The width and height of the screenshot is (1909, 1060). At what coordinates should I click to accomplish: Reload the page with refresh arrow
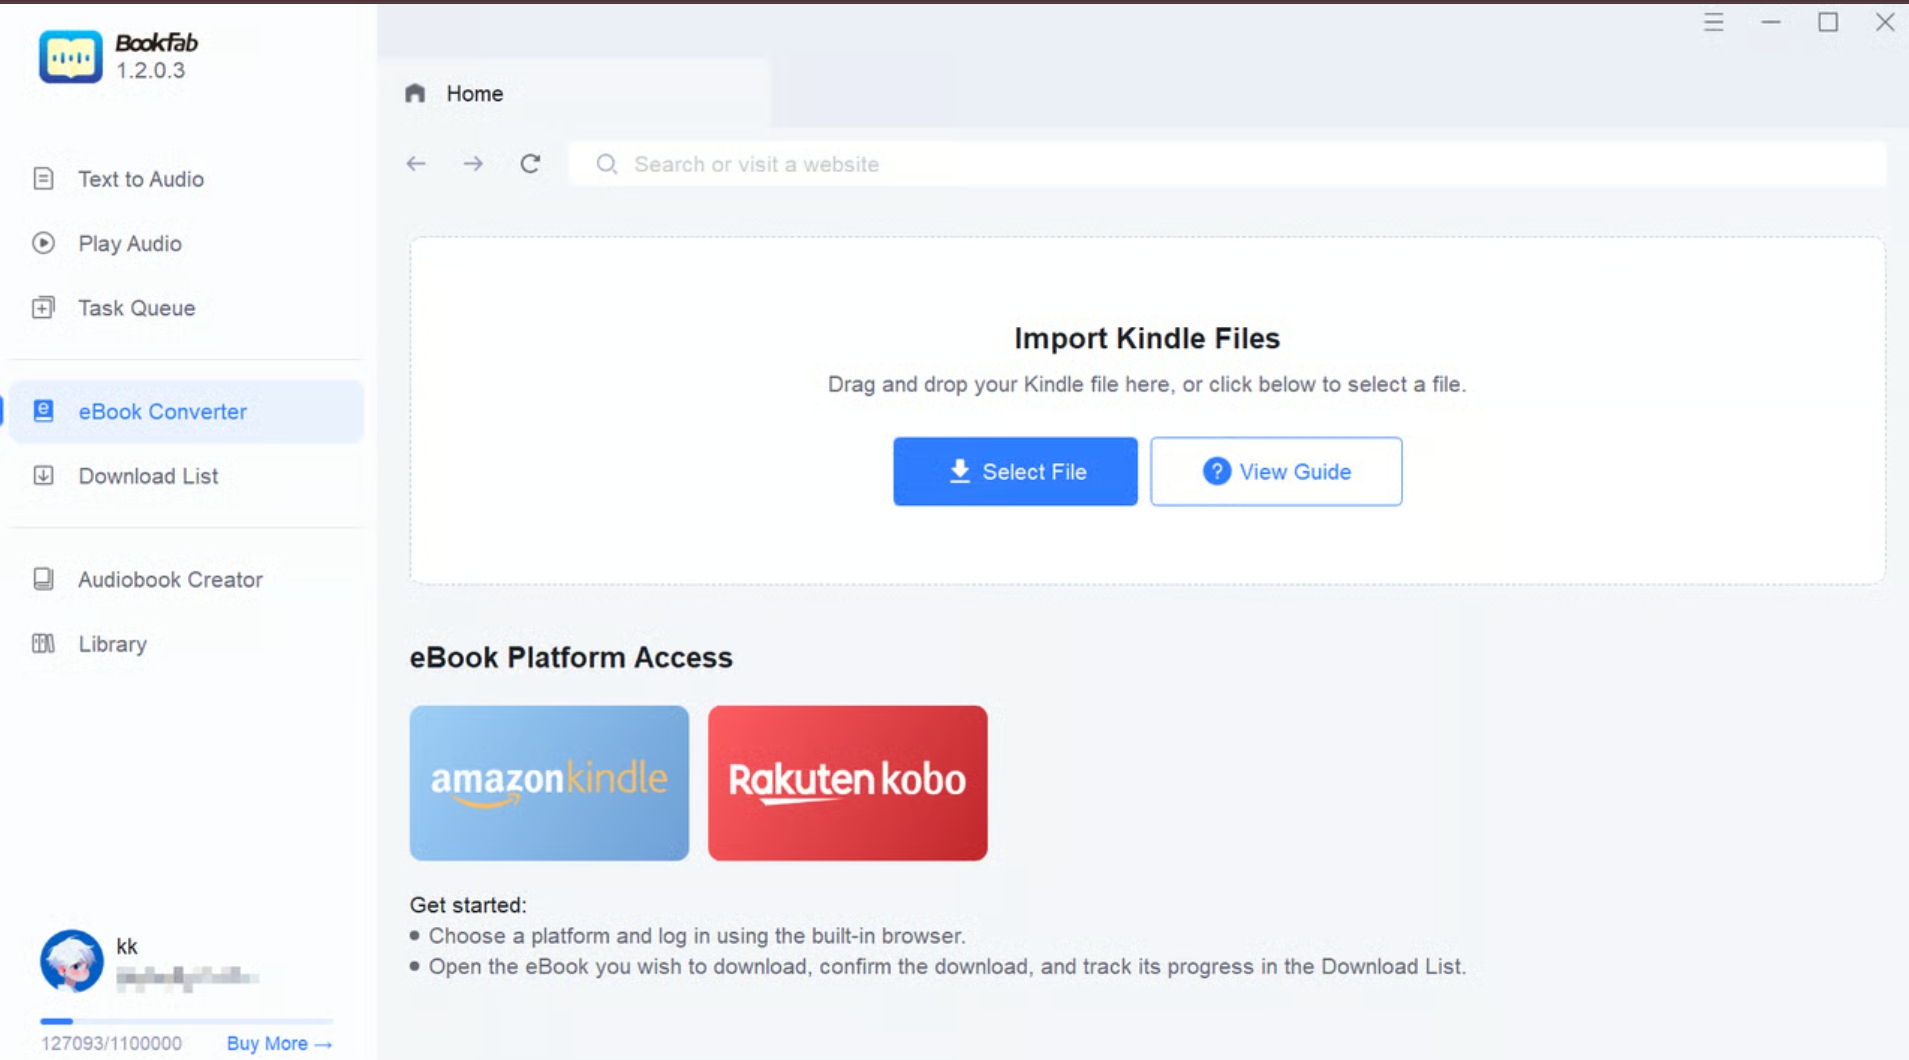pos(531,164)
